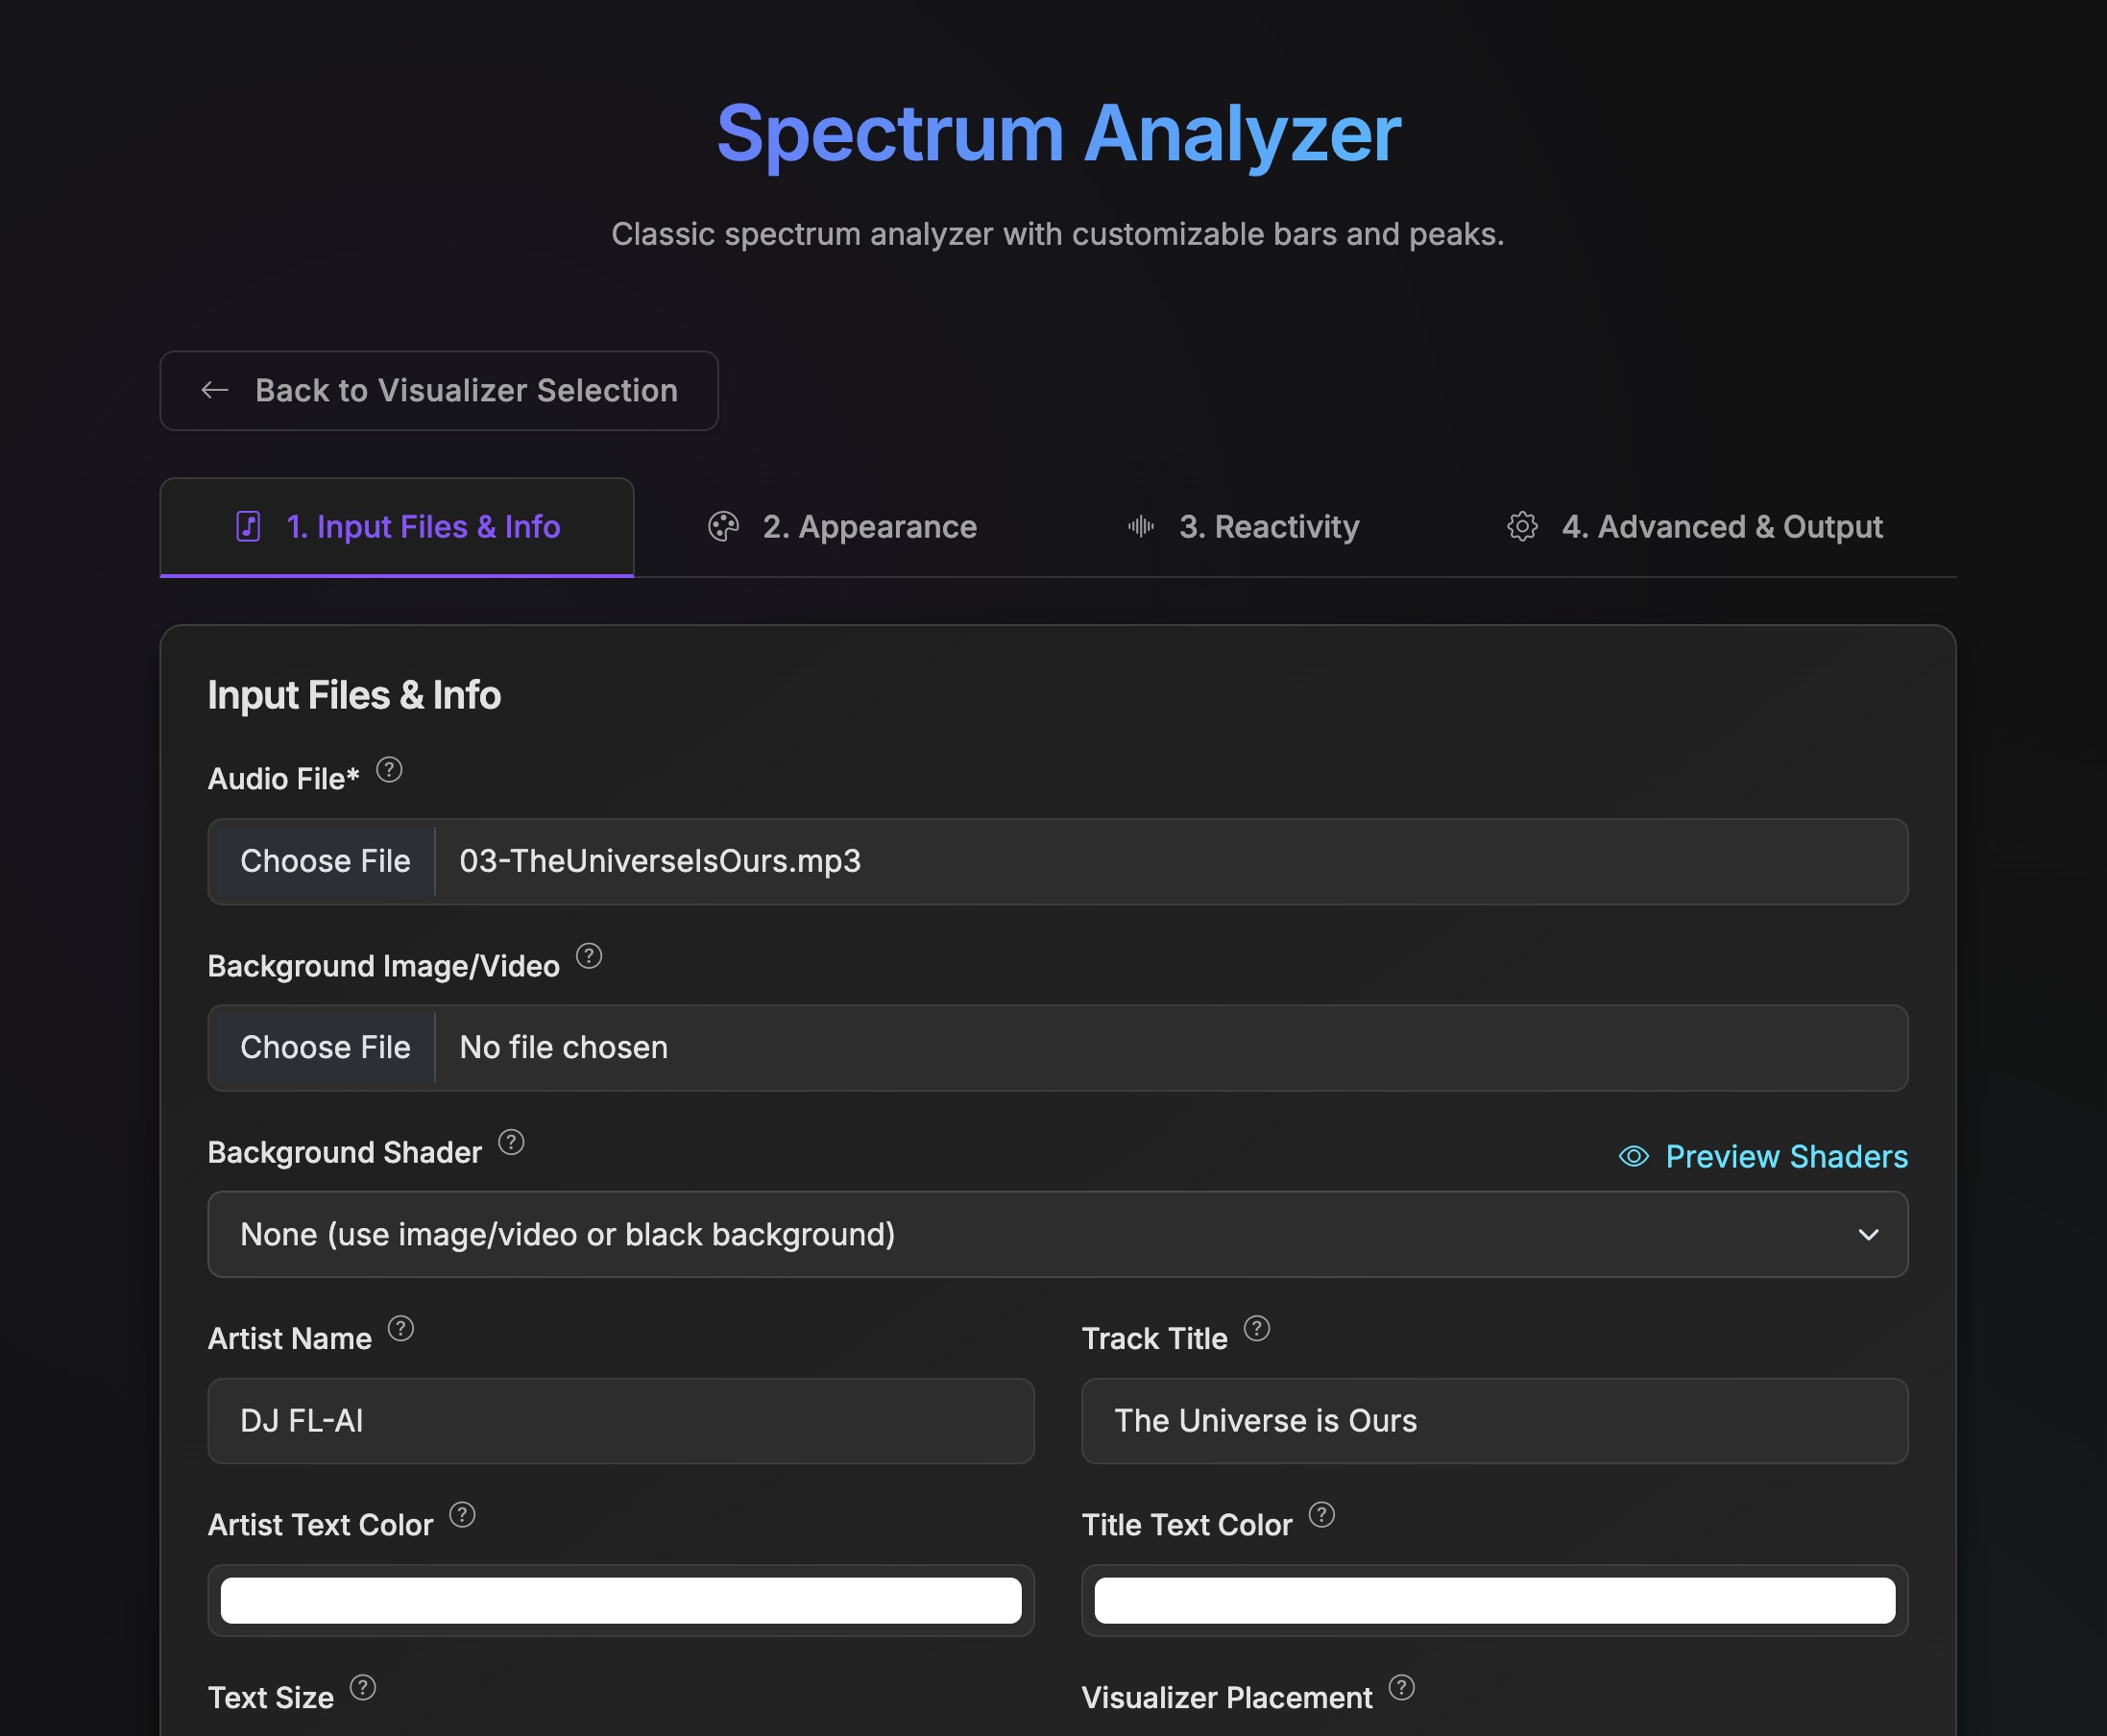Image resolution: width=2107 pixels, height=1736 pixels.
Task: Select the Input Files & Info tab
Action: pyautogui.click(x=397, y=527)
